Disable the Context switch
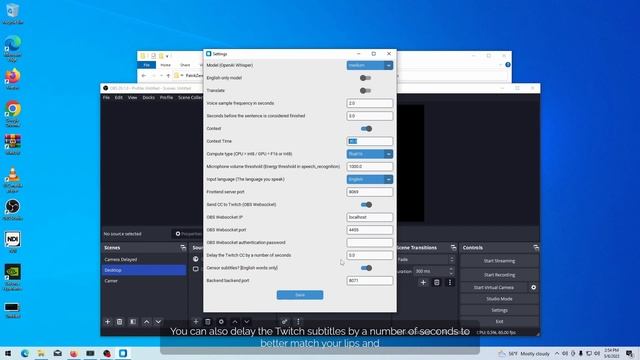 [x=366, y=129]
